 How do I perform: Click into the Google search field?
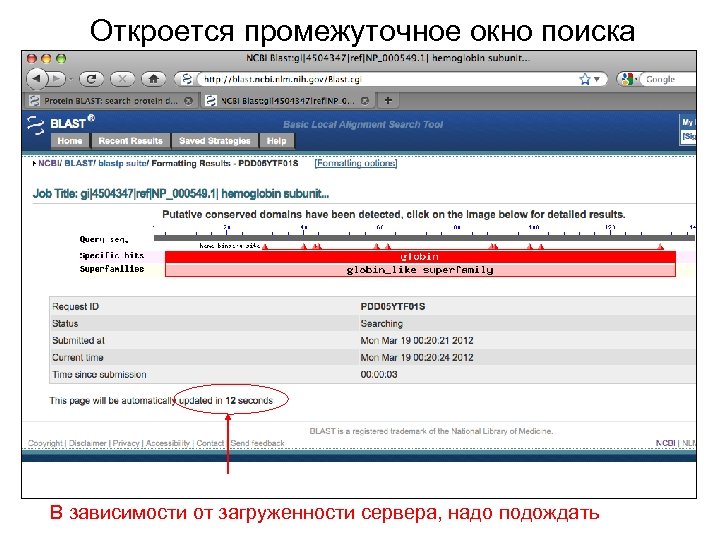click(x=669, y=79)
